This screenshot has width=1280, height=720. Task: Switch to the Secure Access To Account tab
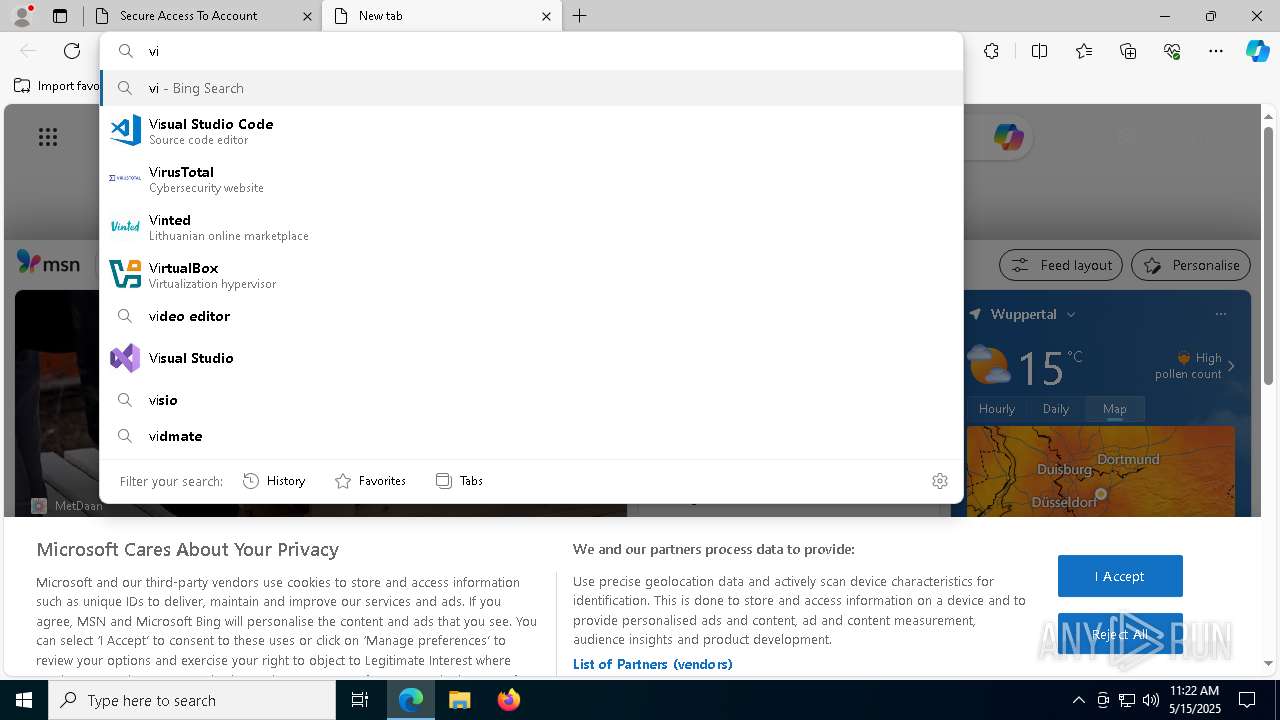[203, 16]
